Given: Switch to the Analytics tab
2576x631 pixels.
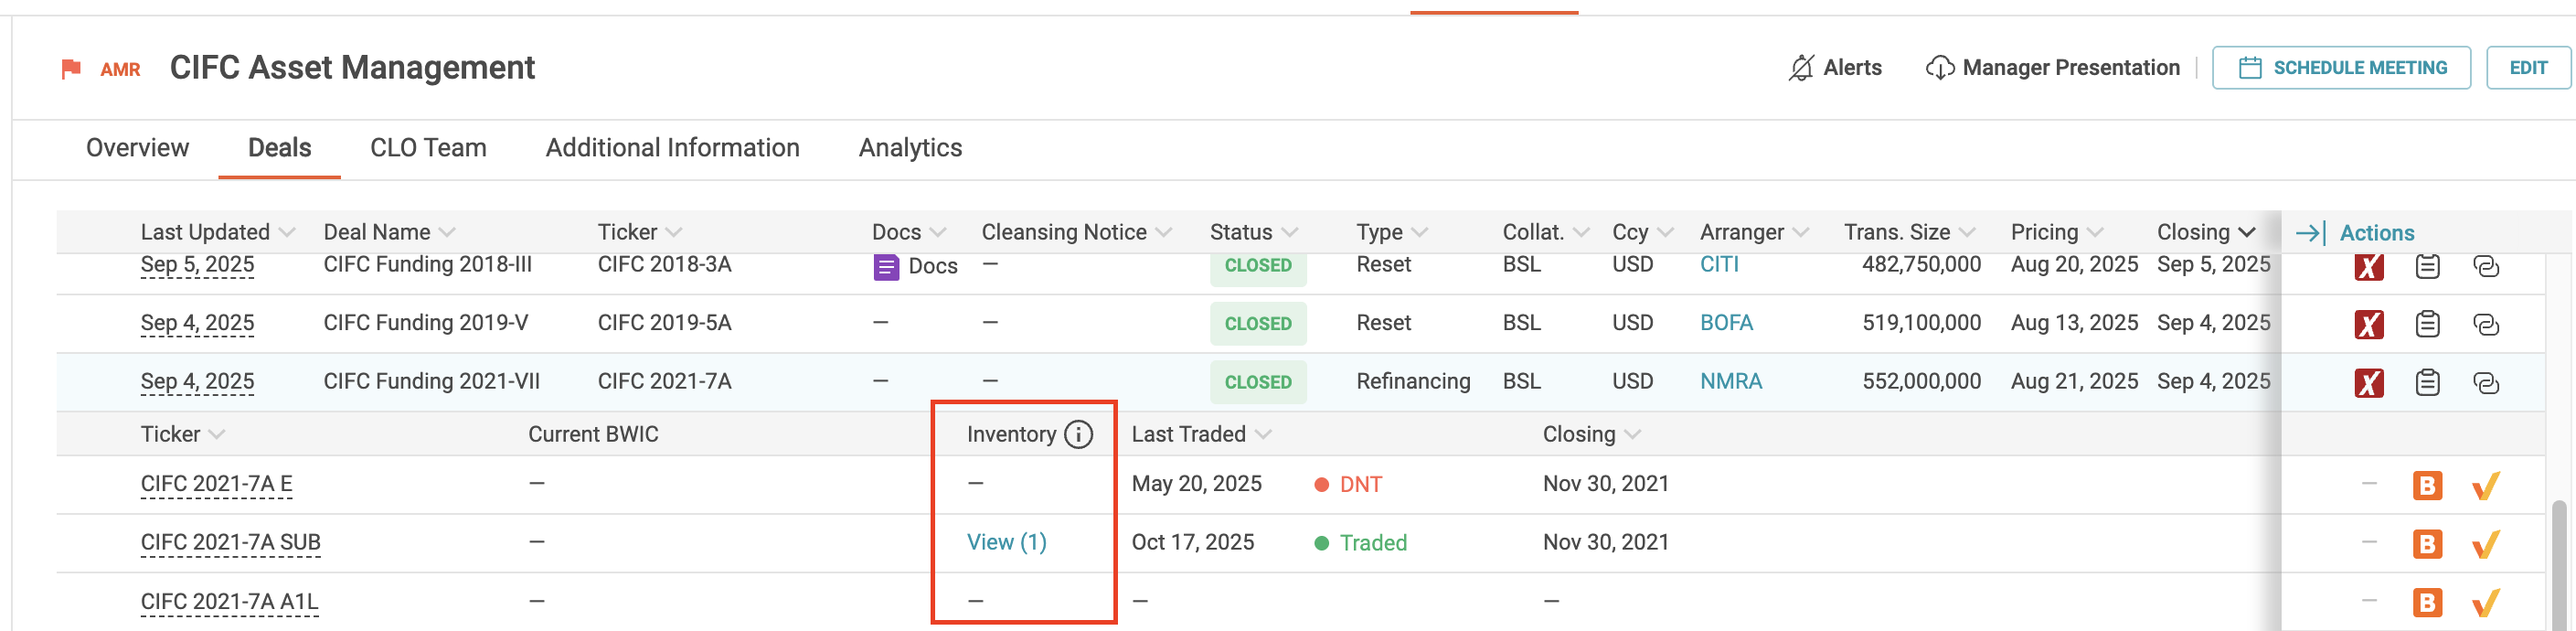Looking at the screenshot, I should pos(910,148).
